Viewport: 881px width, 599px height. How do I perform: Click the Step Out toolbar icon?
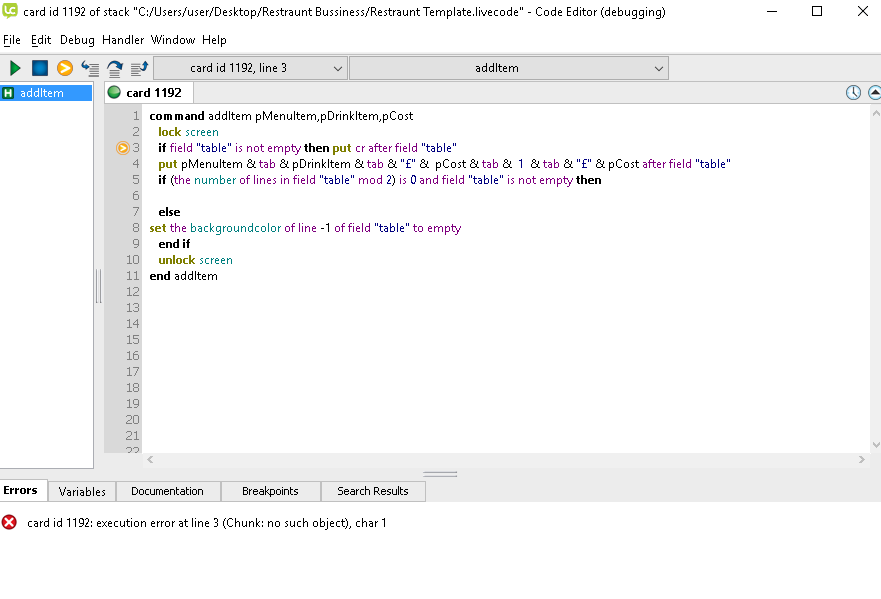[139, 68]
